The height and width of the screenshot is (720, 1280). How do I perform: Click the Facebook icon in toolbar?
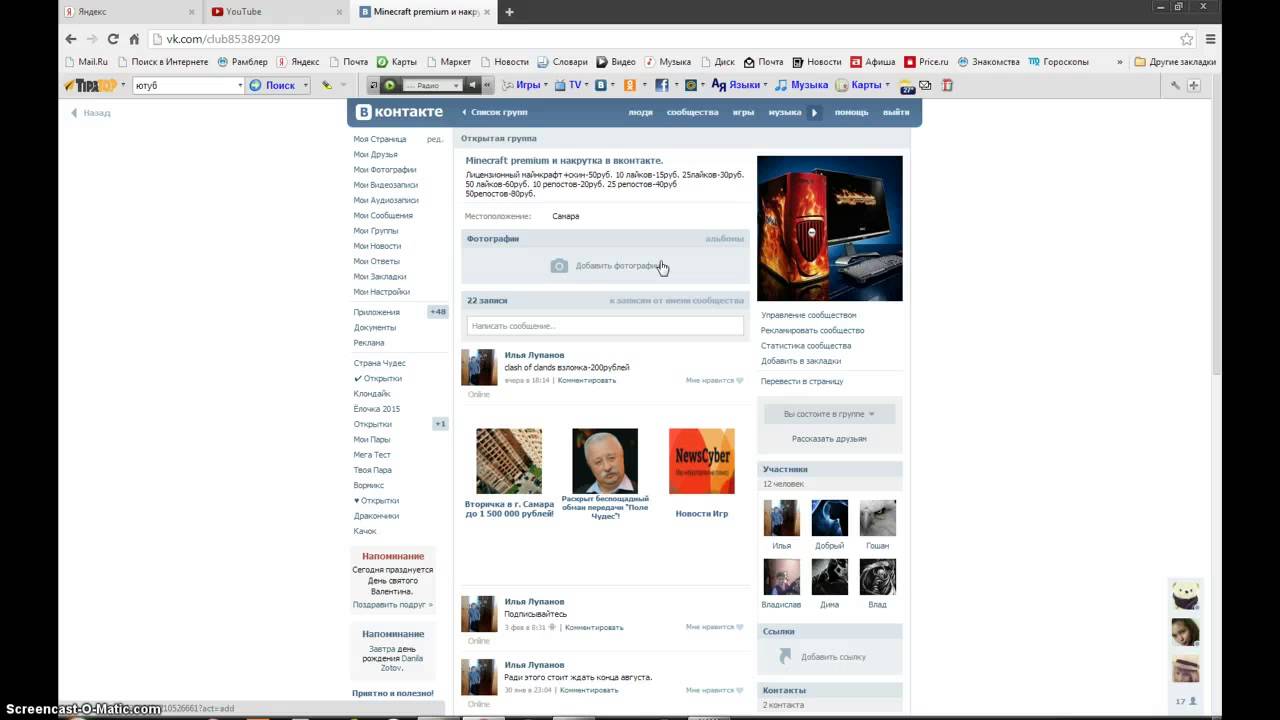[x=661, y=85]
